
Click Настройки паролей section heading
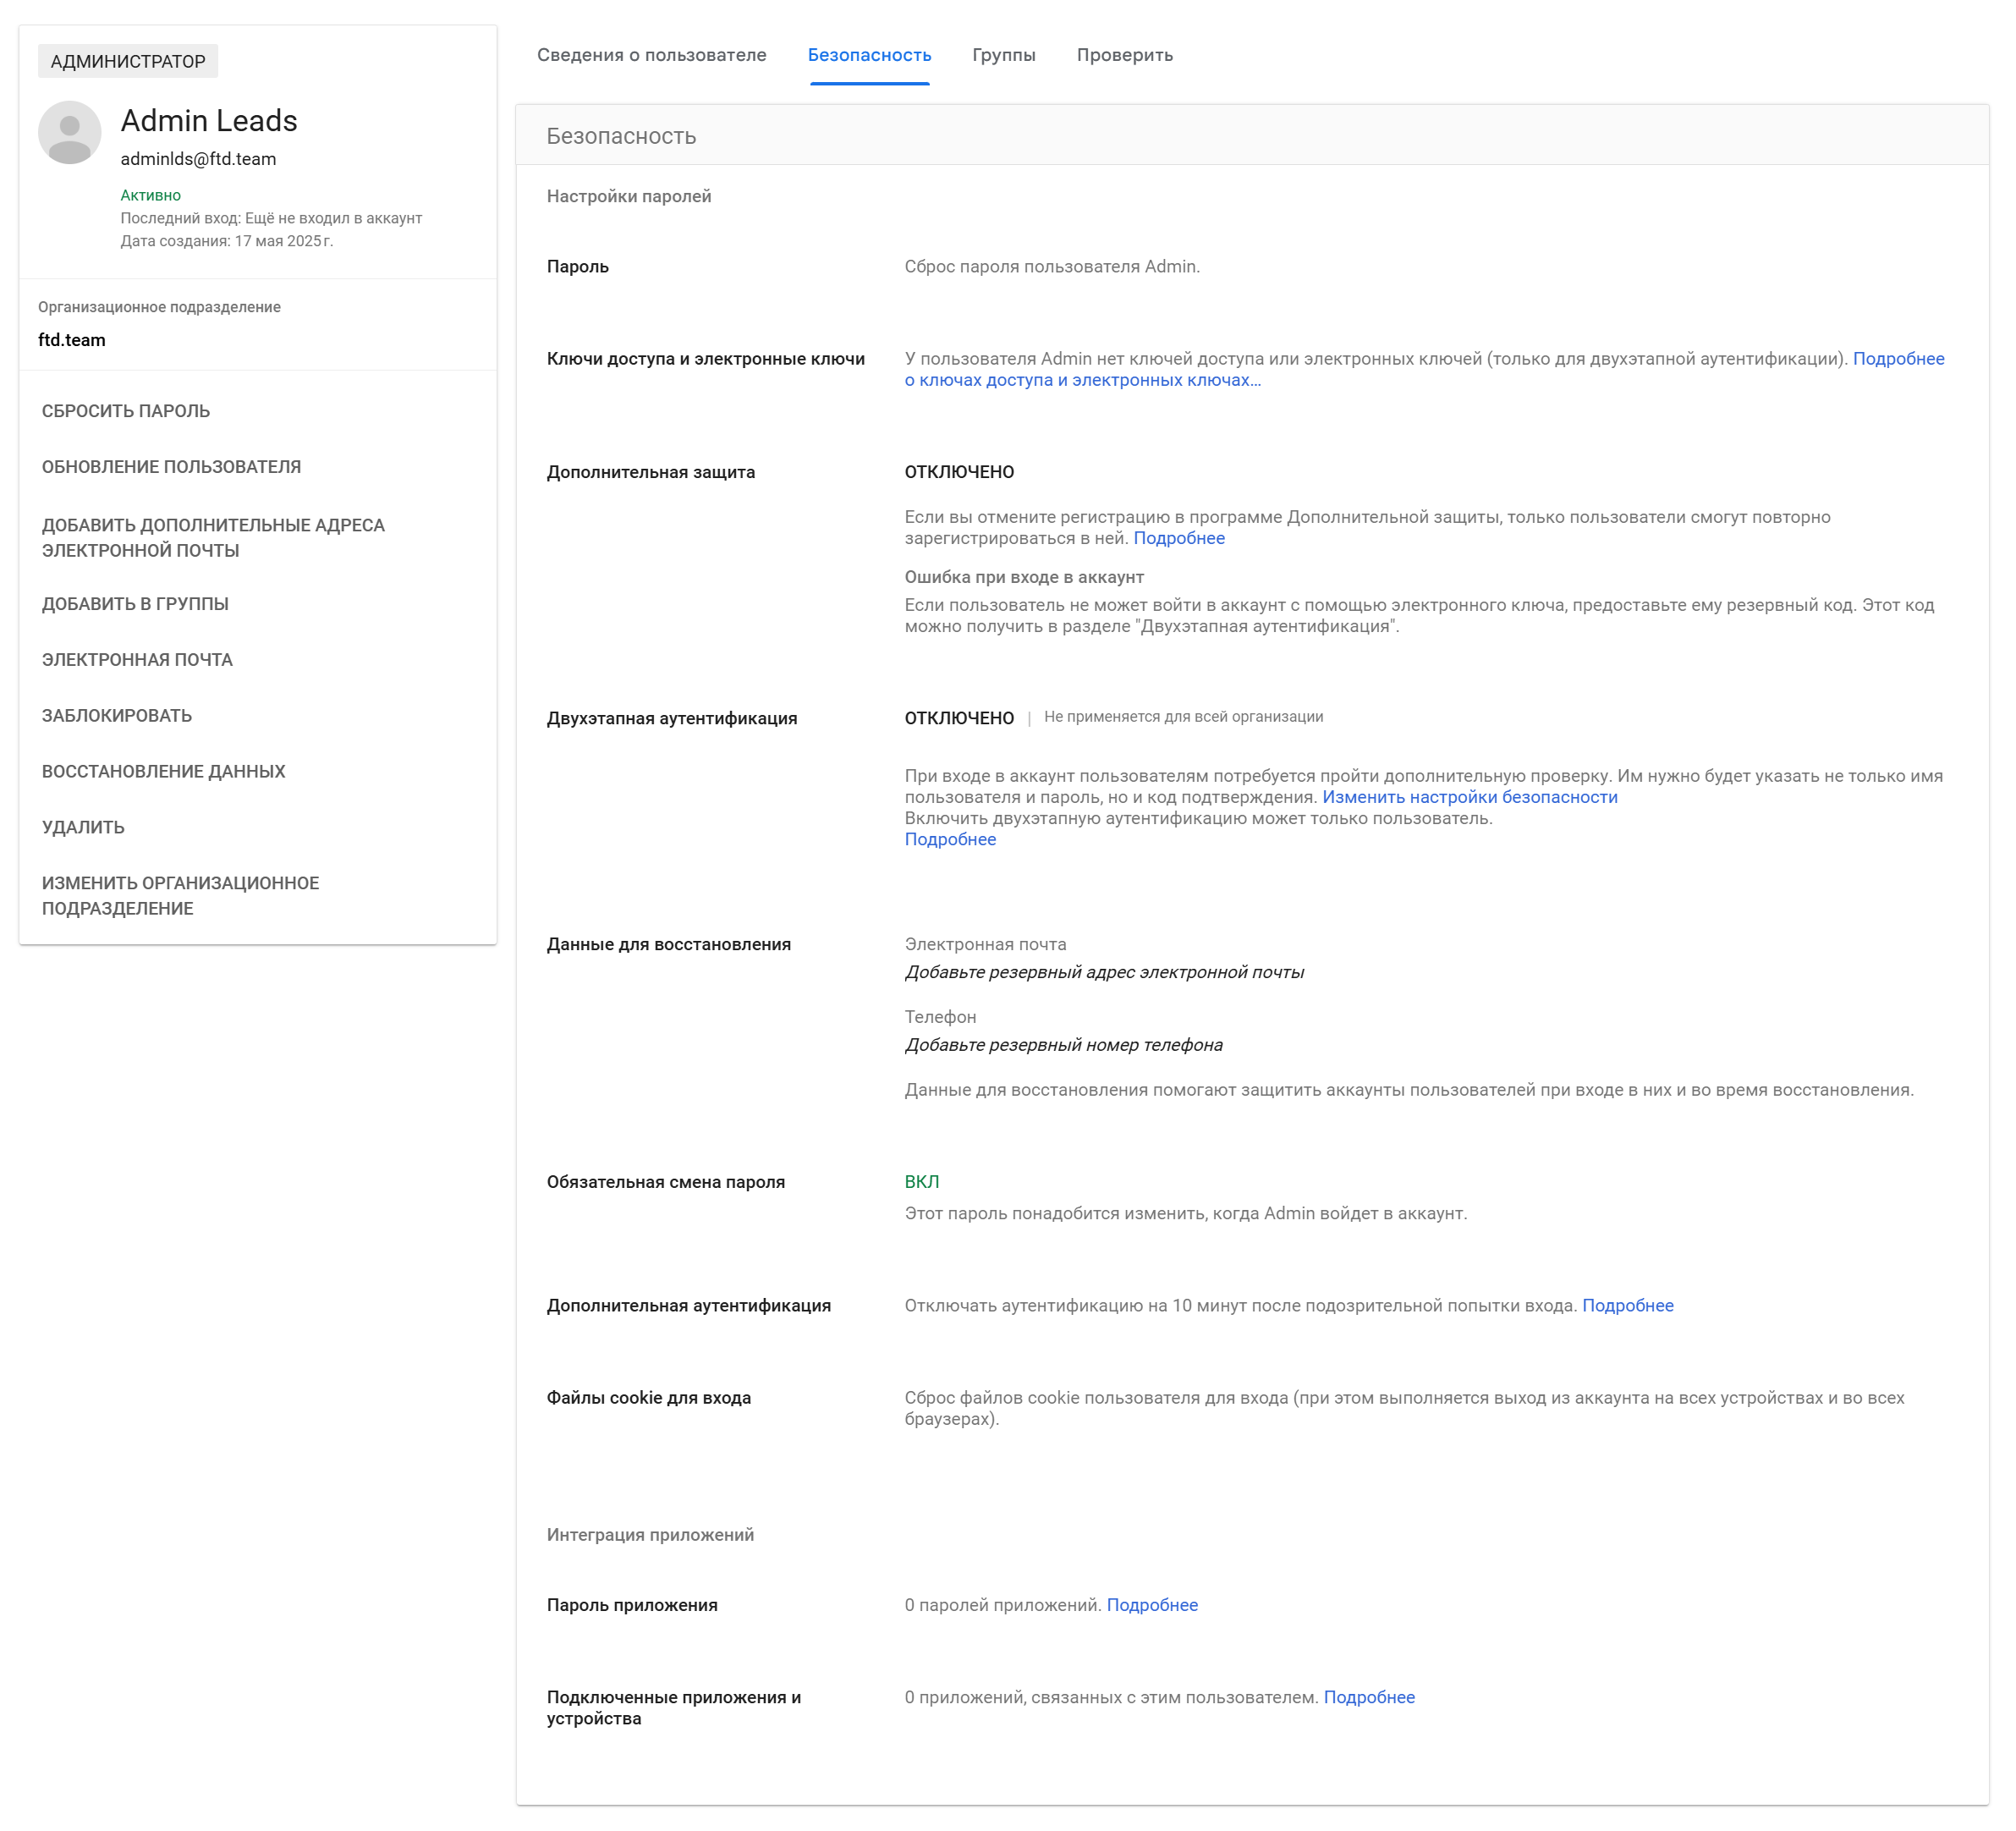629,196
